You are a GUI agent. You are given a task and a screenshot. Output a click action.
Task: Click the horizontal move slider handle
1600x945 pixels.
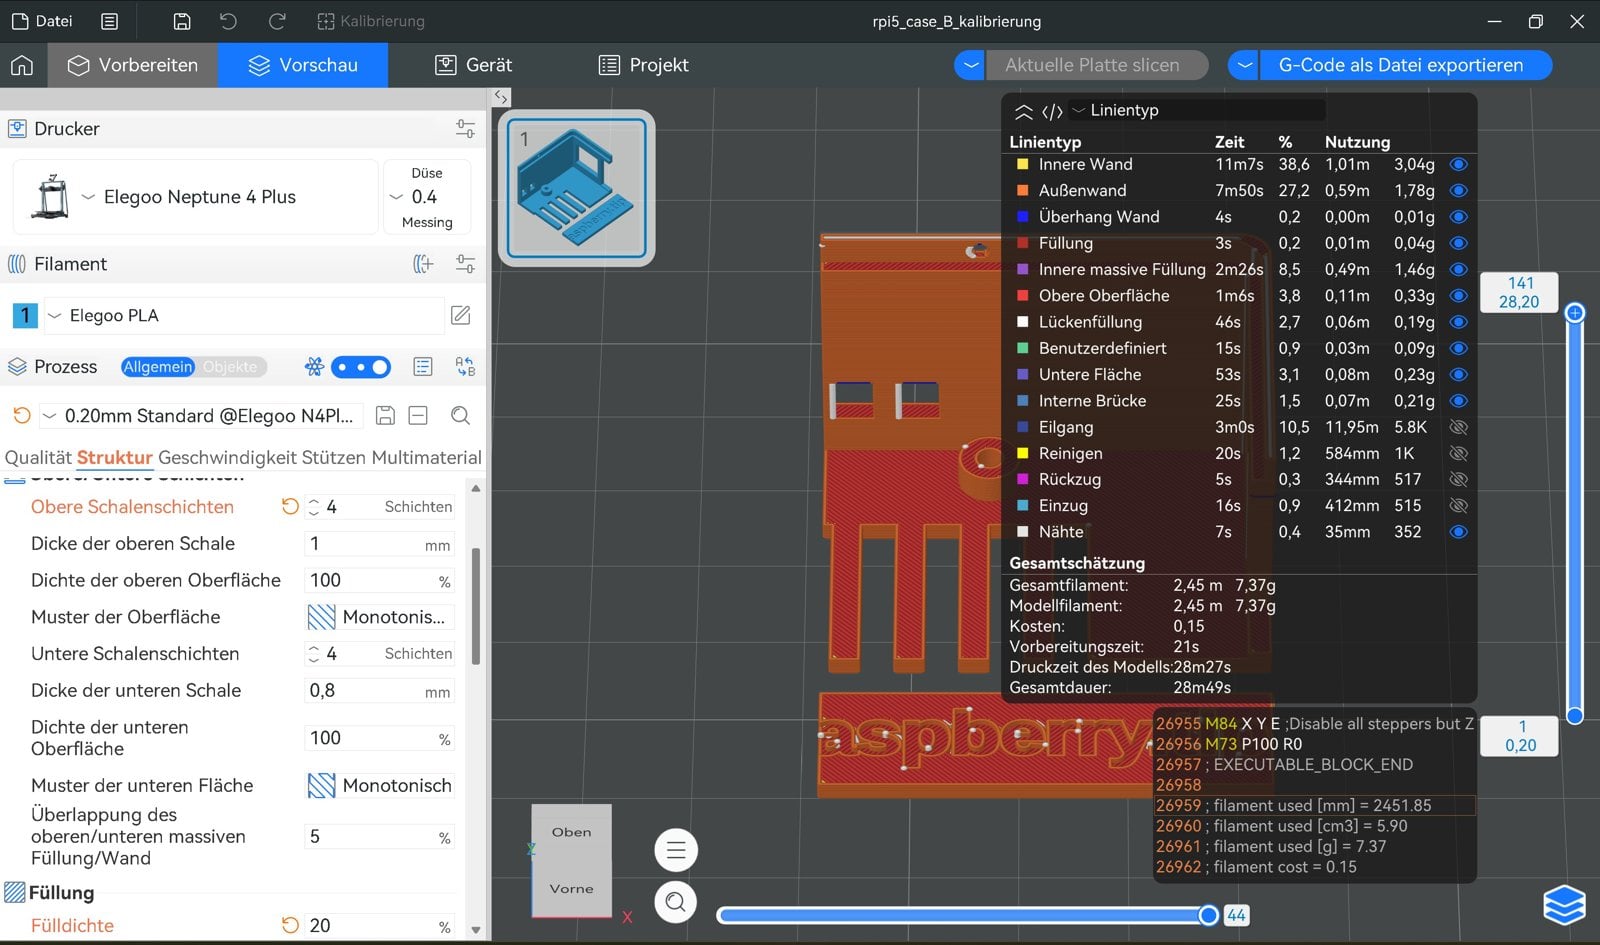tap(1208, 915)
